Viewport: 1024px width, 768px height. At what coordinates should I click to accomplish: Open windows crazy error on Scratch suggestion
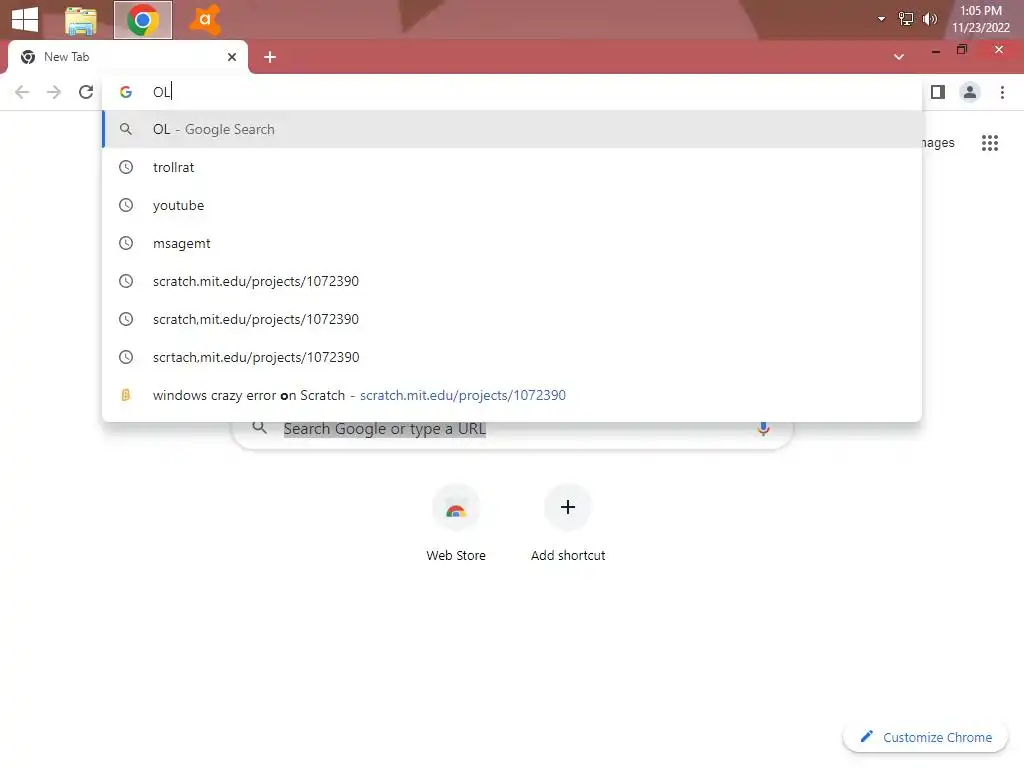tap(512, 394)
